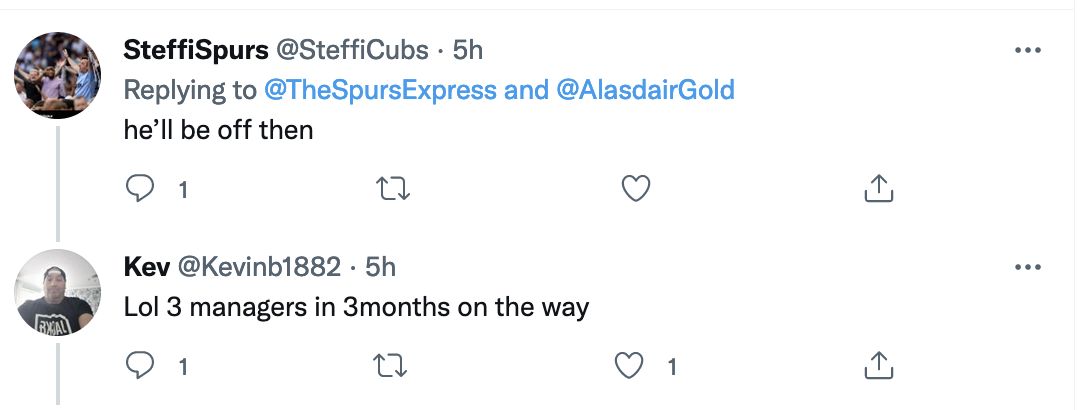Reply to Kev's tweet

click(140, 366)
